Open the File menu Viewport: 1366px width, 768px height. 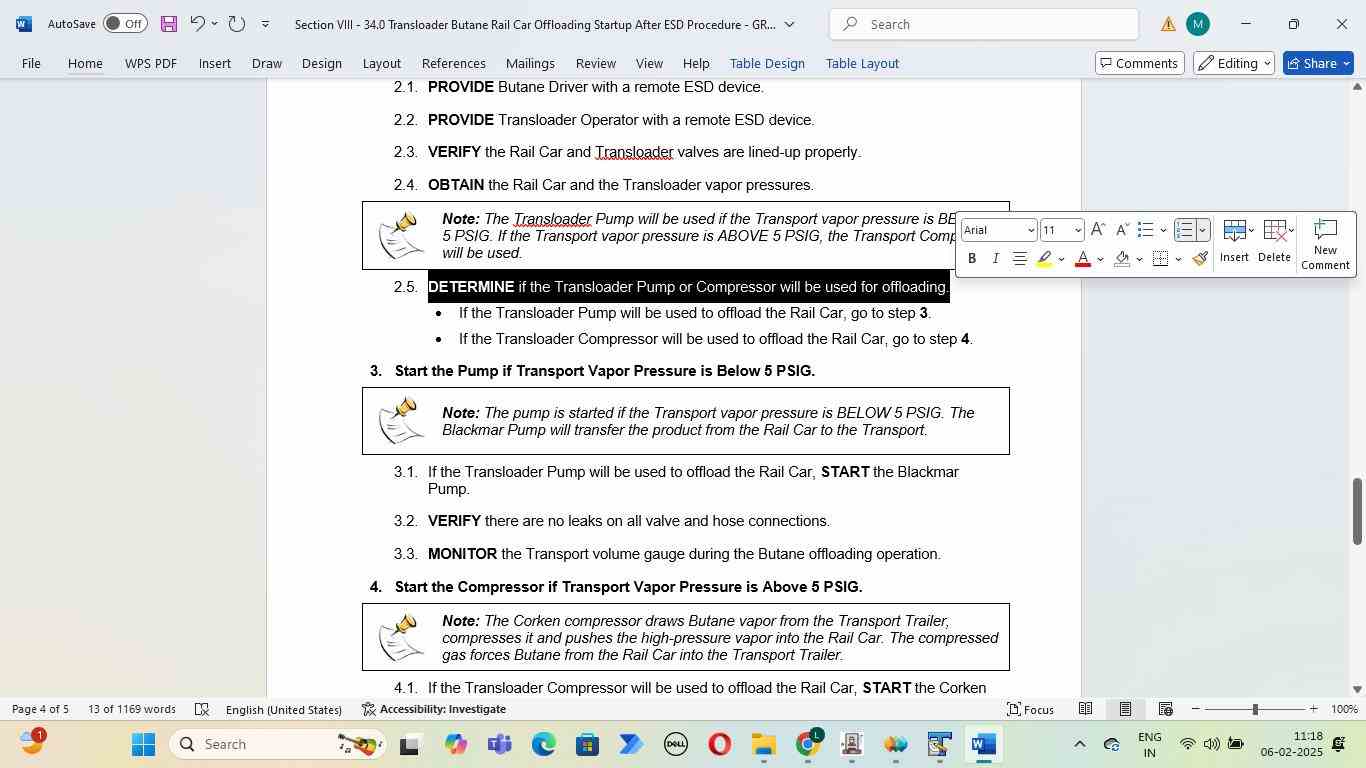31,63
